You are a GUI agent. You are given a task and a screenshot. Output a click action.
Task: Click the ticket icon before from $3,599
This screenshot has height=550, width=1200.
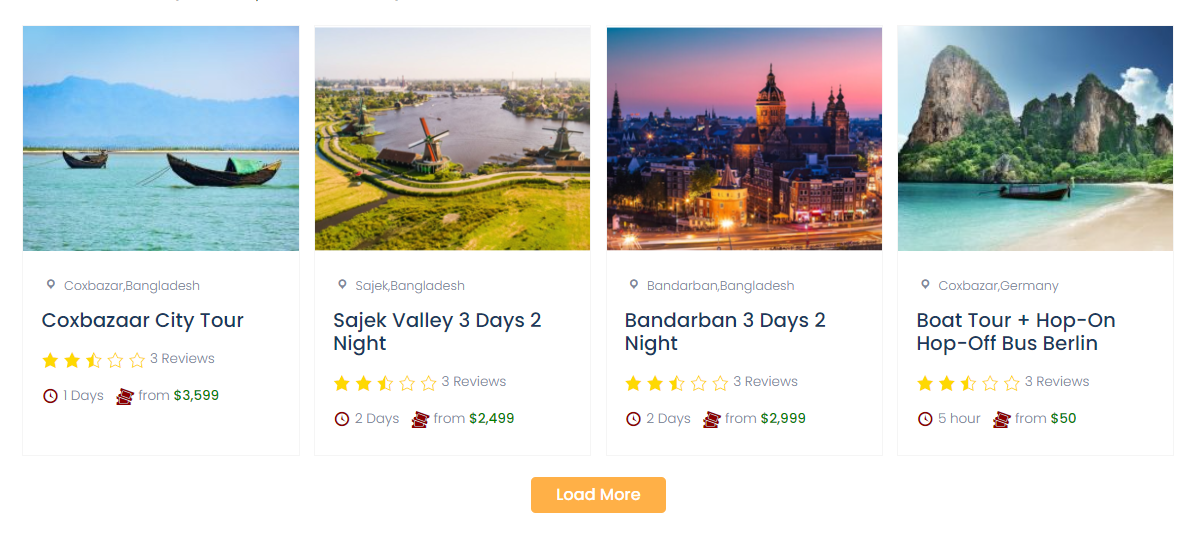point(125,396)
